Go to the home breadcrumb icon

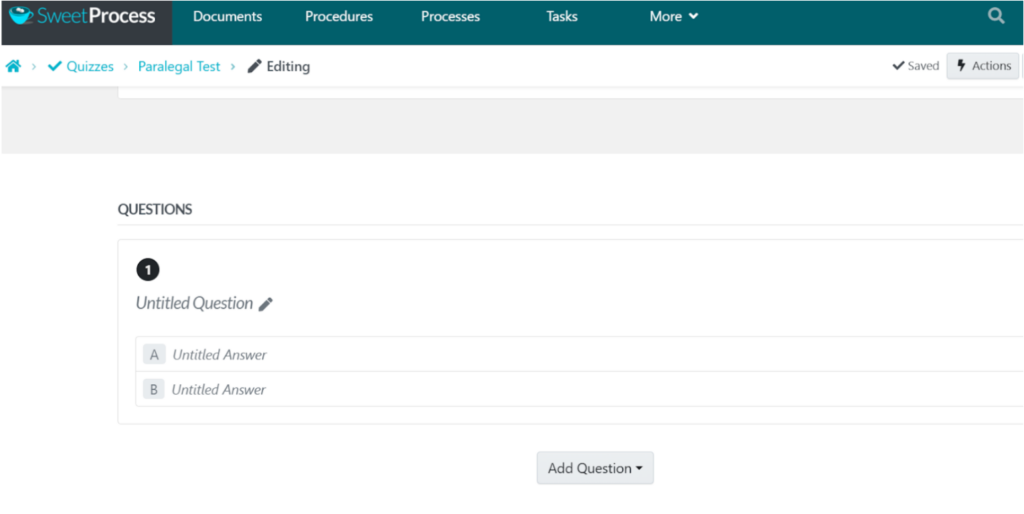pos(13,66)
